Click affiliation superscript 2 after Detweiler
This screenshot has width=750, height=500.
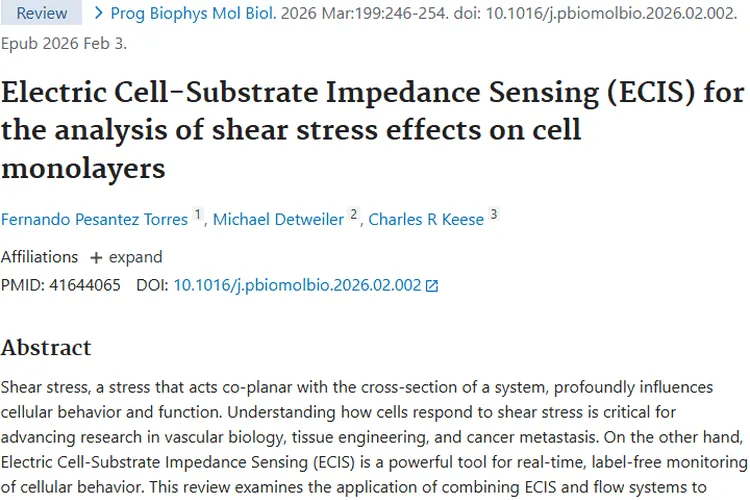click(x=354, y=214)
